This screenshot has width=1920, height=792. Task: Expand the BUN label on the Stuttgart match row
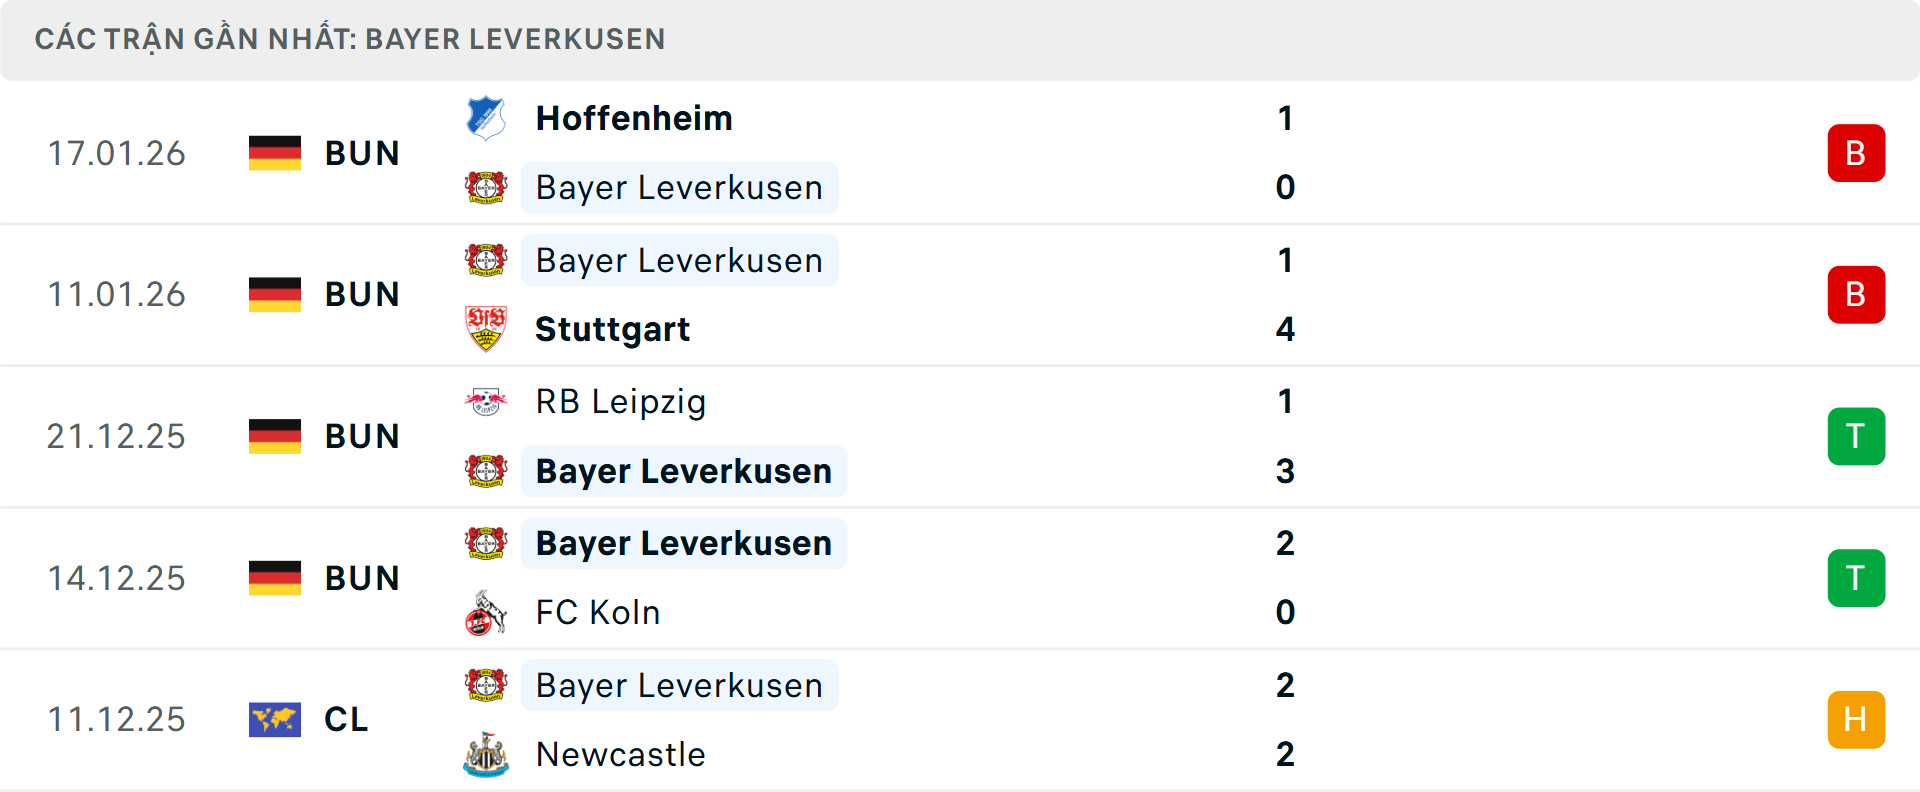tap(362, 294)
